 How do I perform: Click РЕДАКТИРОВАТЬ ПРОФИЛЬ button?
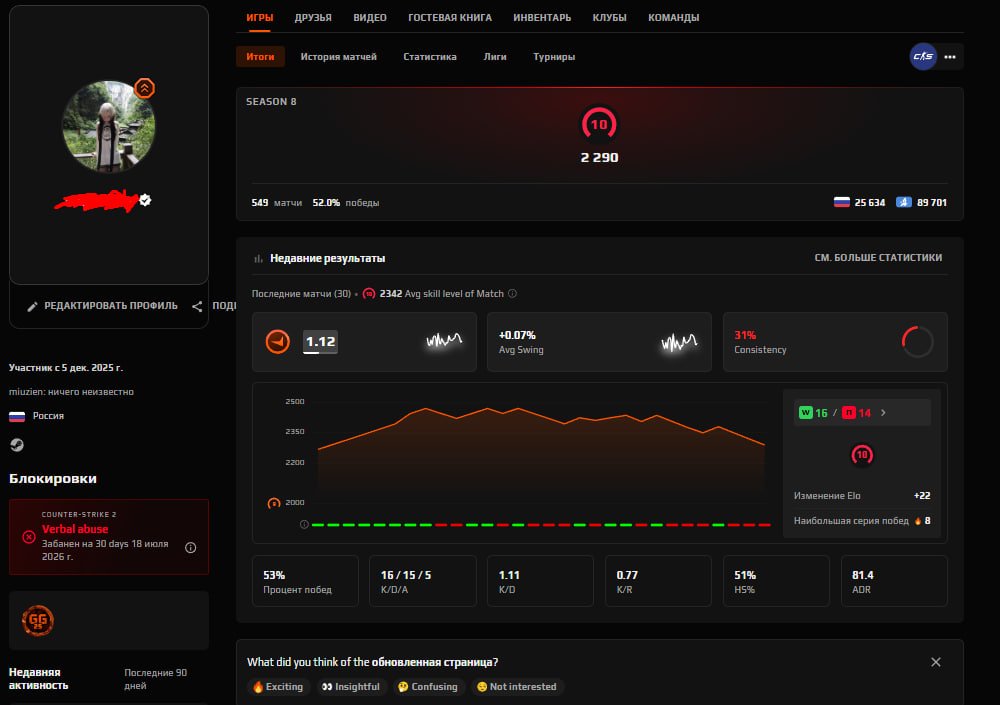pos(103,306)
